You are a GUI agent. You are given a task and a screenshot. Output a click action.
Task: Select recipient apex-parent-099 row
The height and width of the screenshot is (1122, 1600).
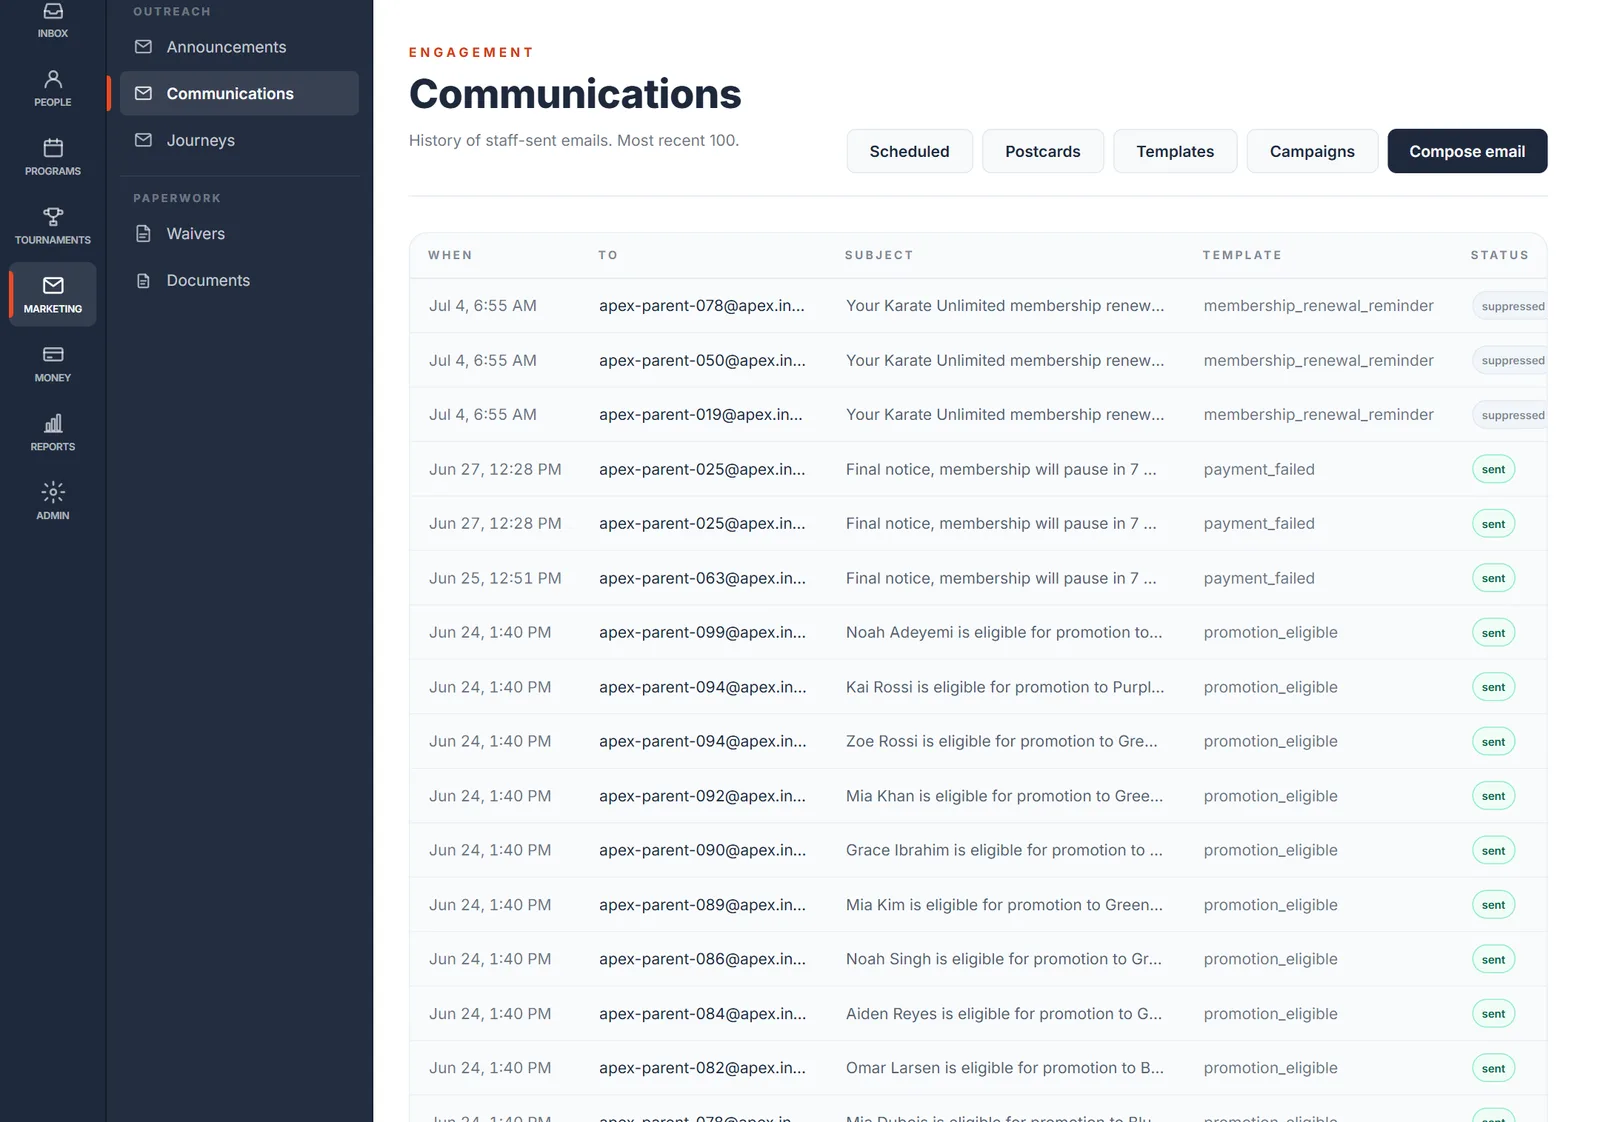tap(702, 632)
